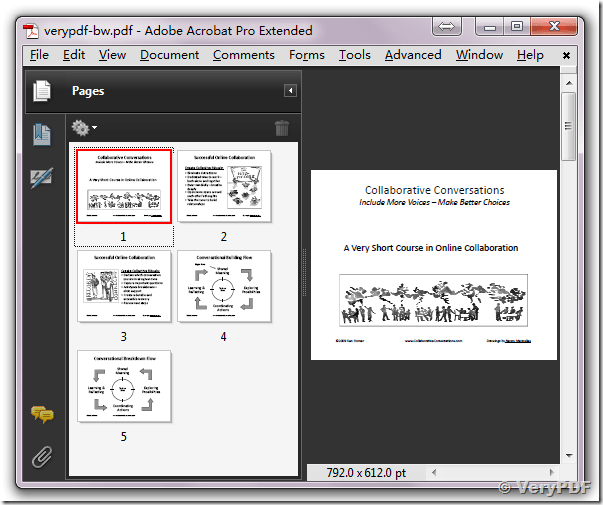603x505 pixels.
Task: Open the Forms menu
Action: tap(307, 55)
